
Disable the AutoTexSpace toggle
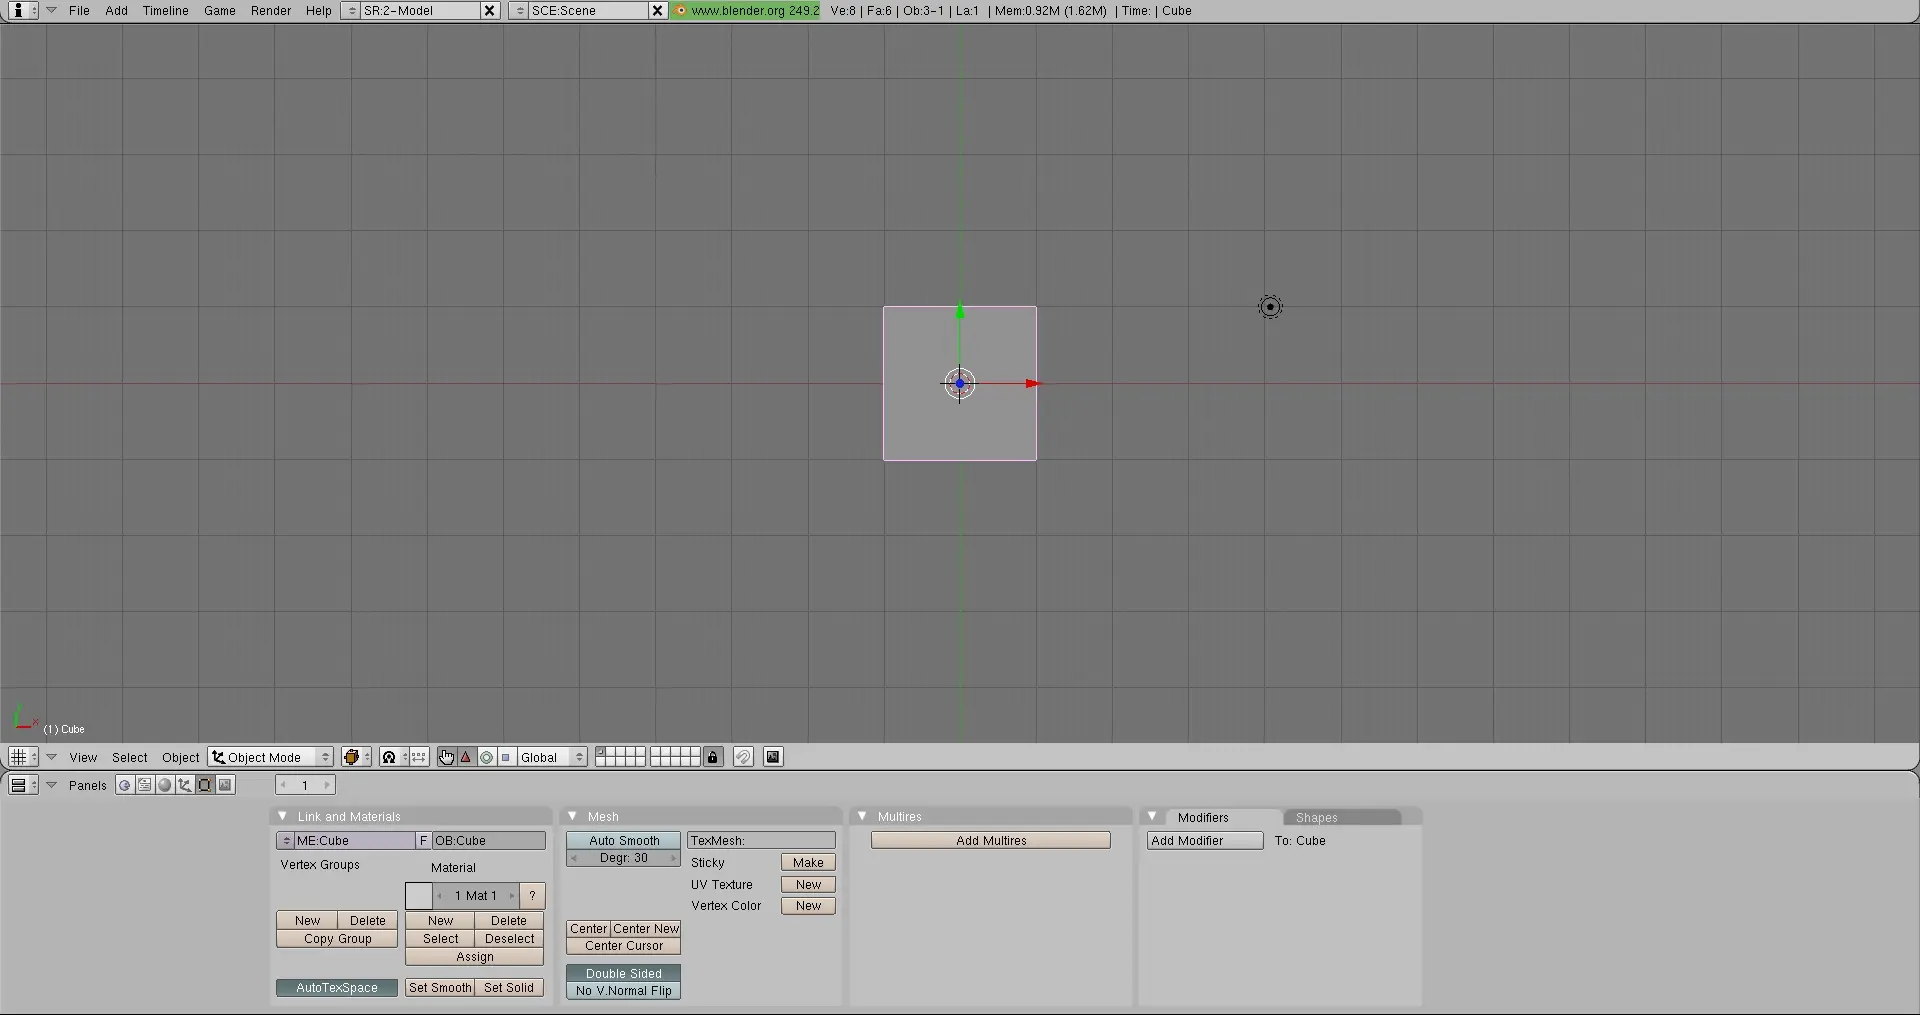click(337, 987)
